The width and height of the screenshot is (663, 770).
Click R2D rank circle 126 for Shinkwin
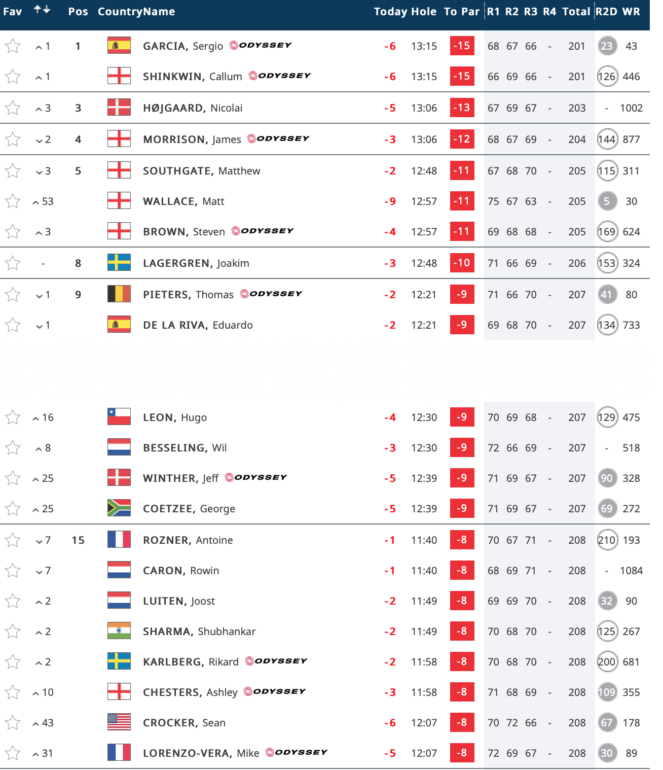point(607,77)
